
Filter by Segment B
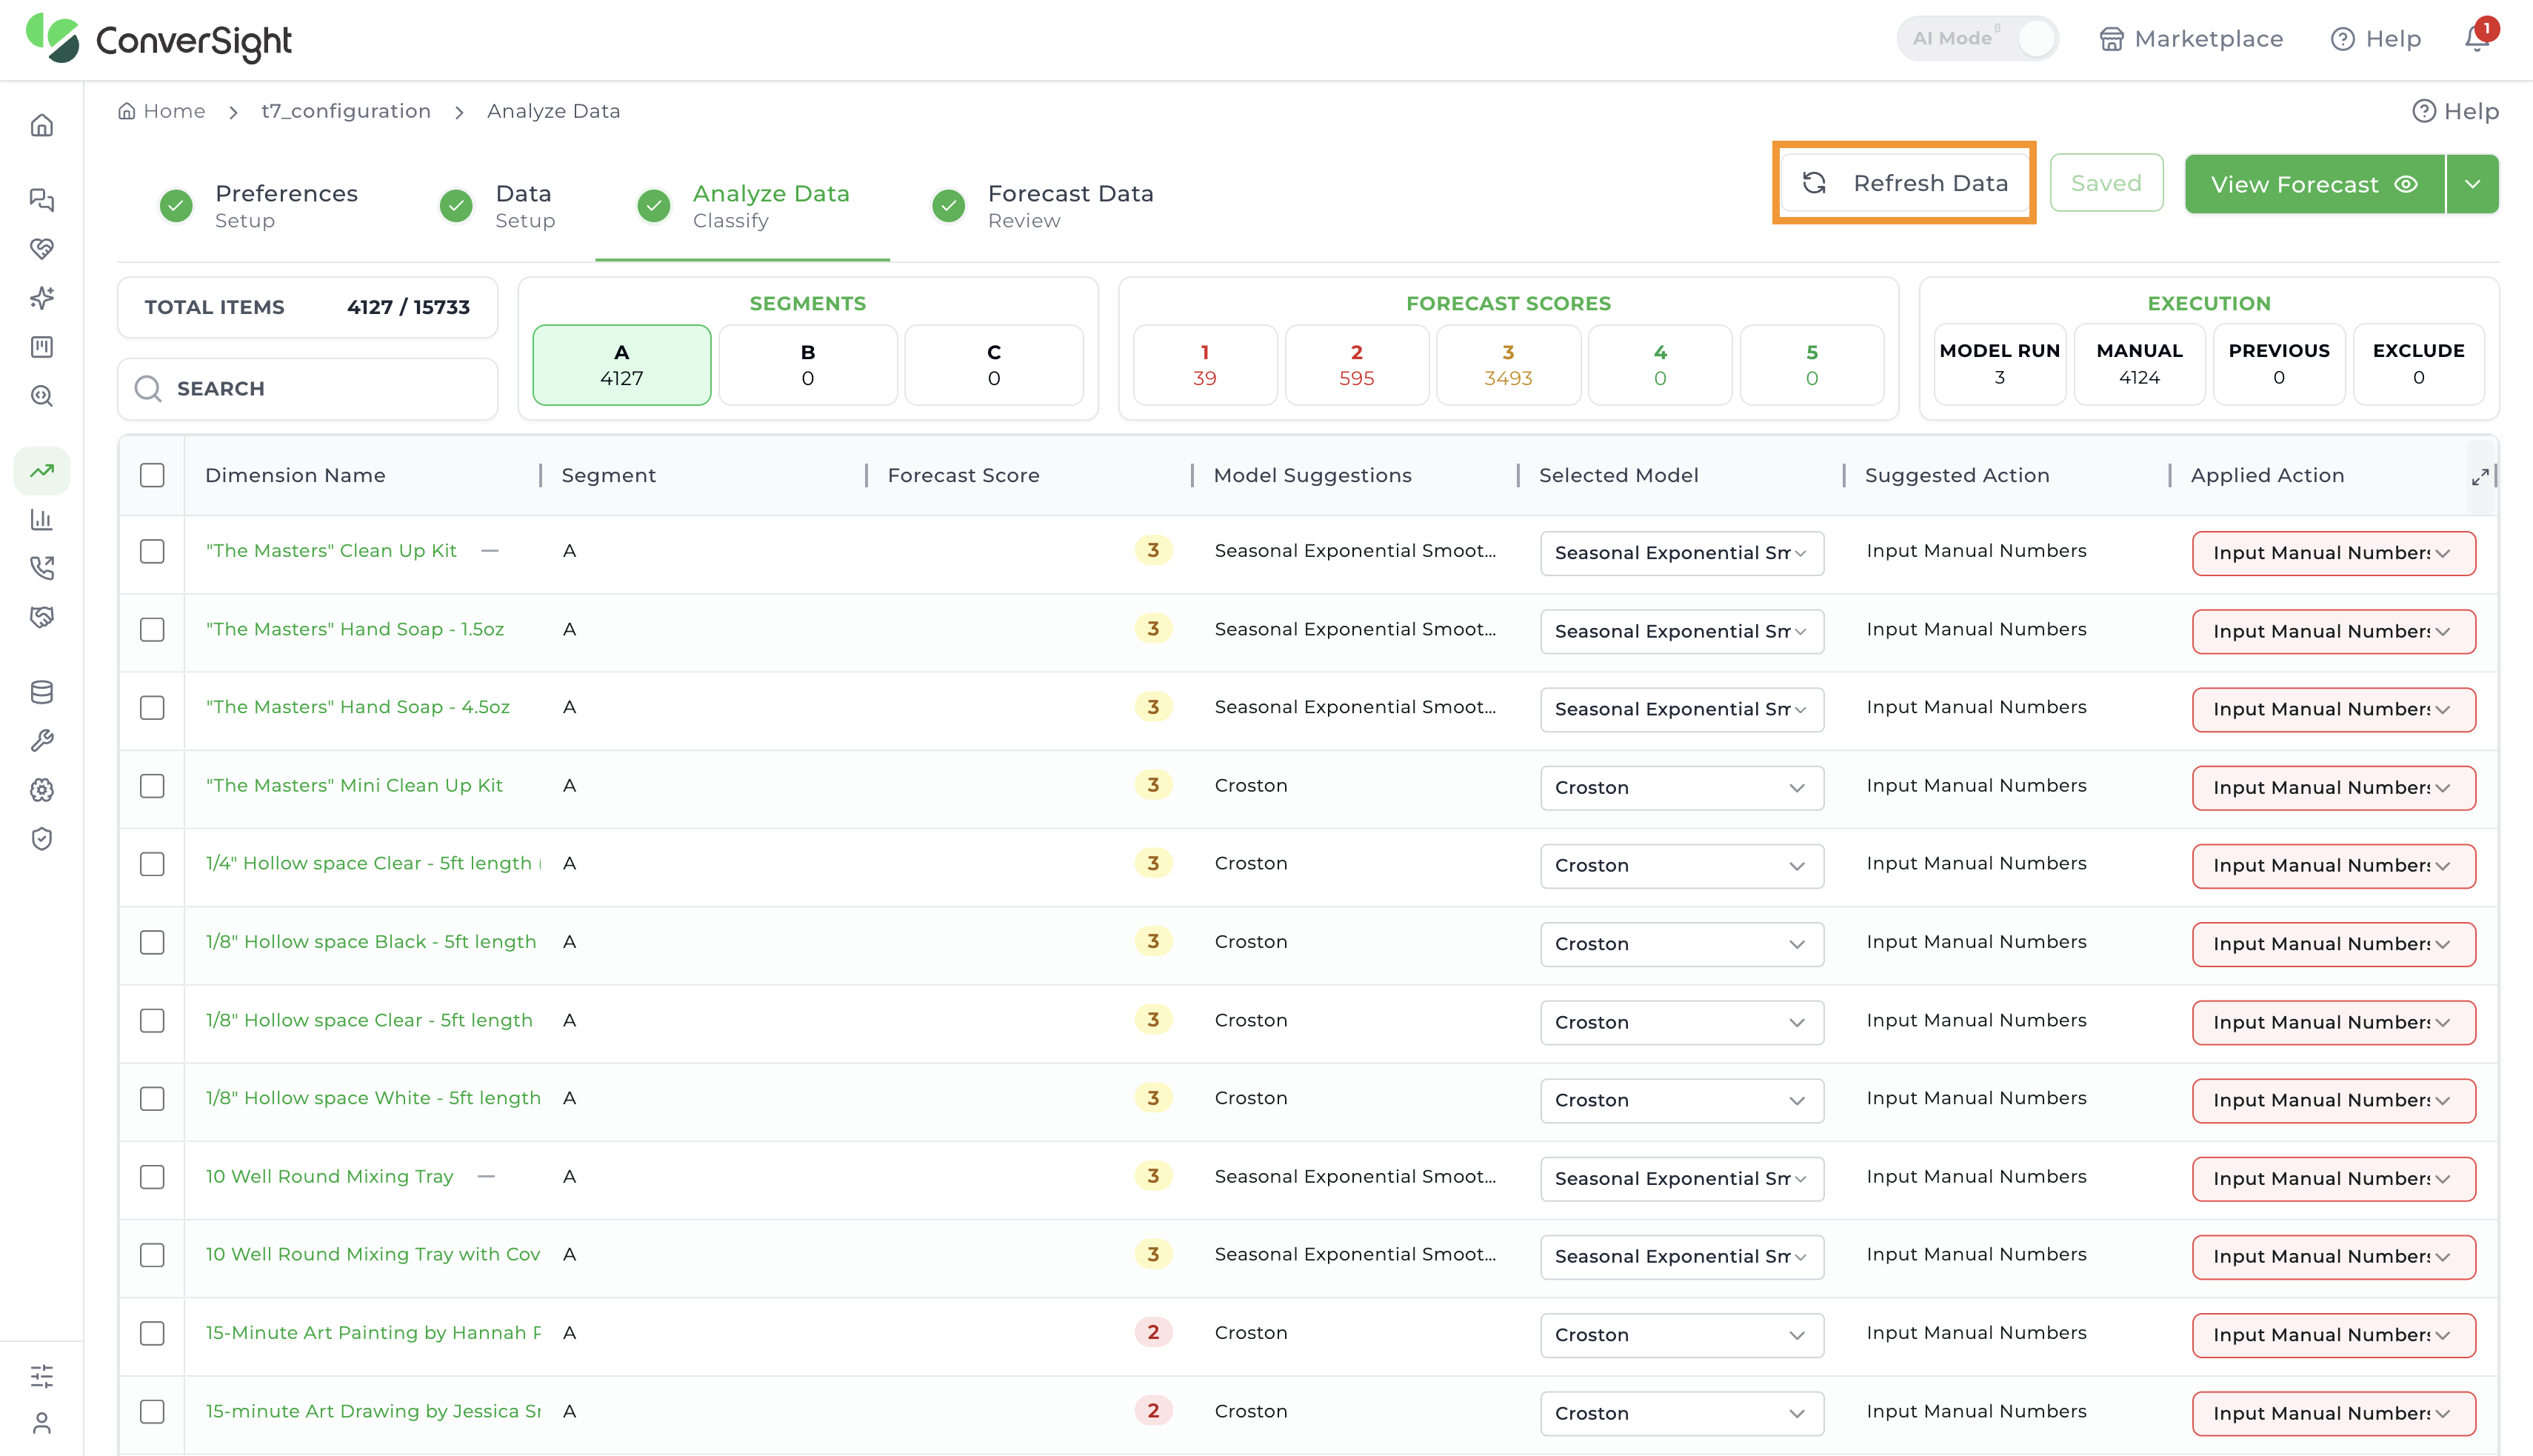tap(808, 365)
